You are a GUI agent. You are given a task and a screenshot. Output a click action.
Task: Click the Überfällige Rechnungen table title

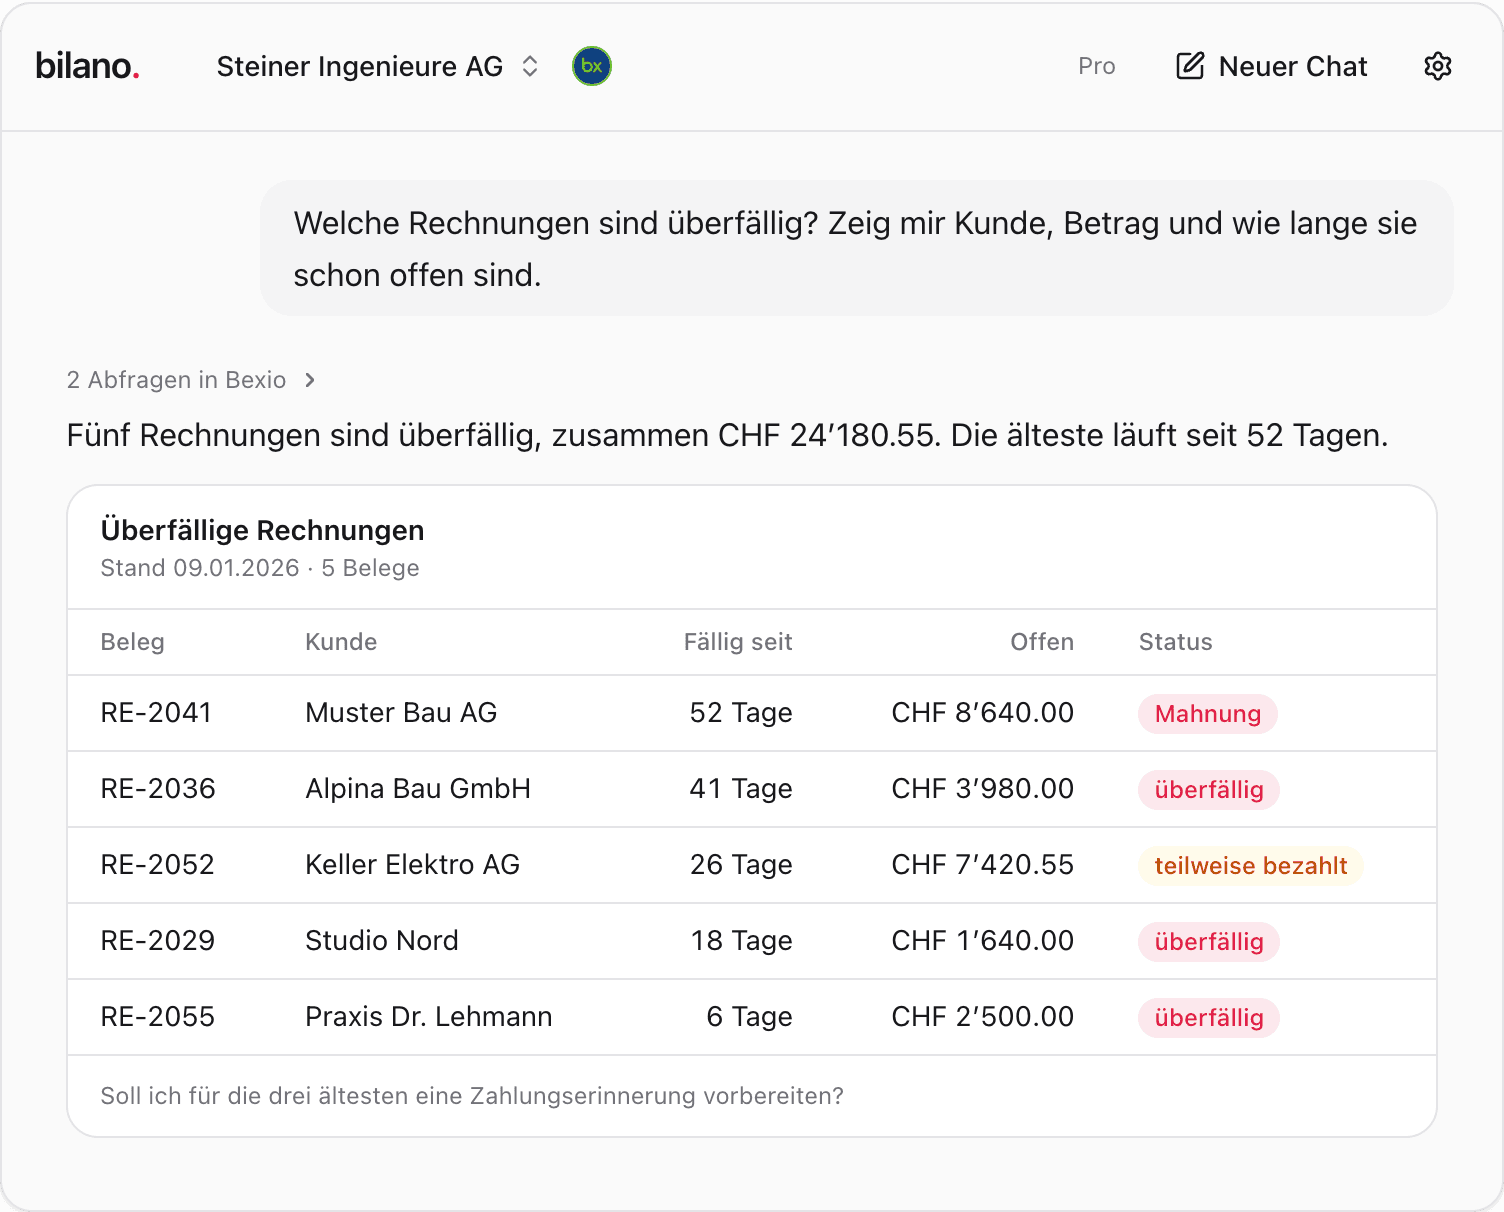click(263, 530)
